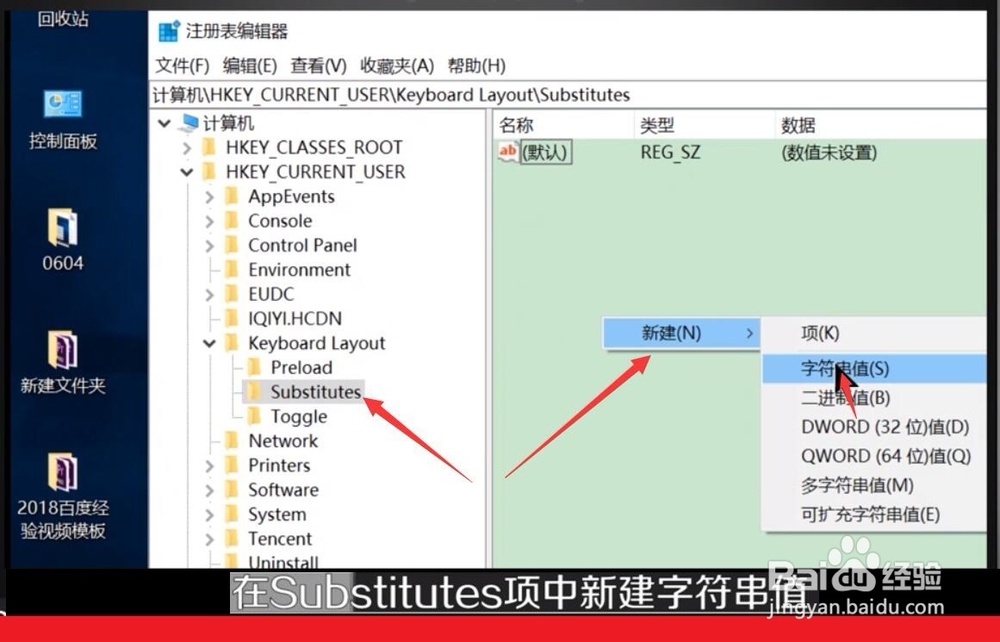Click the Console folder icon
The height and width of the screenshot is (642, 1000).
tap(232, 221)
